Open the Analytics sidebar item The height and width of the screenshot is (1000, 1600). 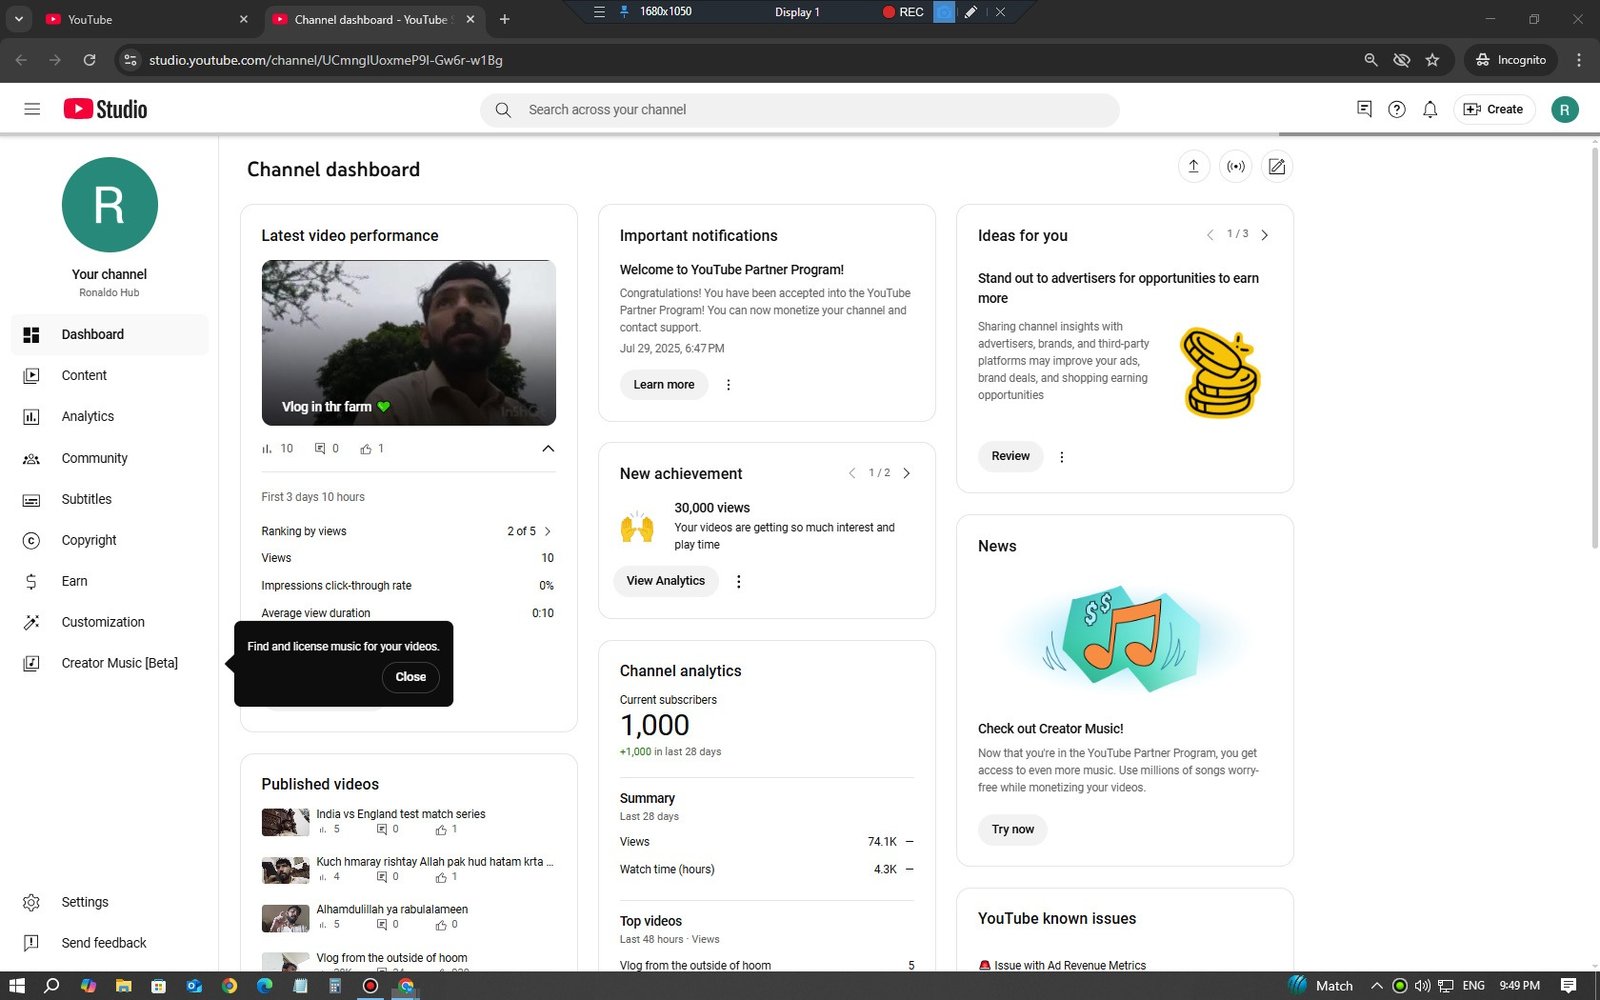point(110,417)
